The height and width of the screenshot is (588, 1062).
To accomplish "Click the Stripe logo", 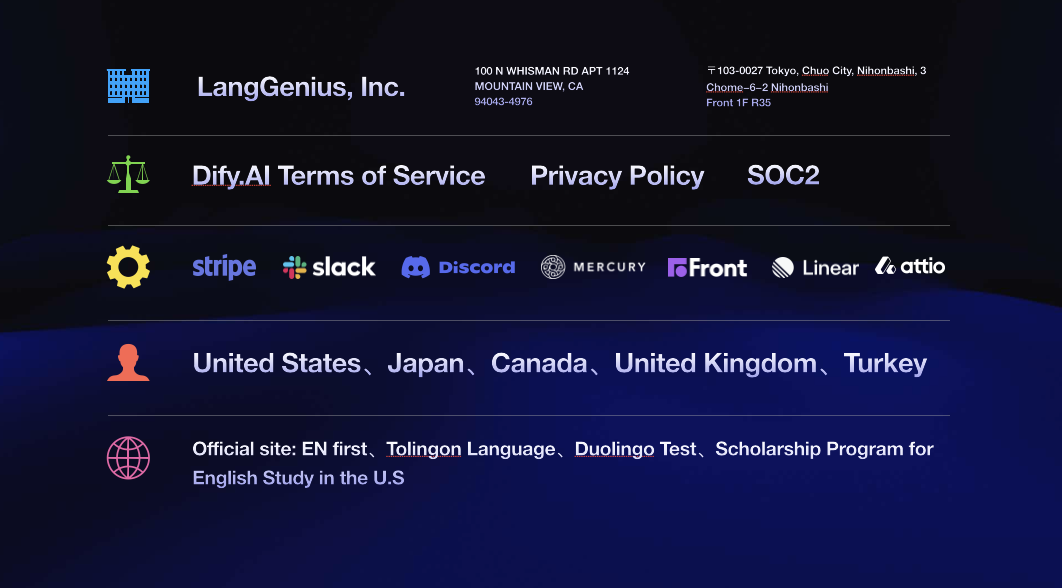I will 224,267.
